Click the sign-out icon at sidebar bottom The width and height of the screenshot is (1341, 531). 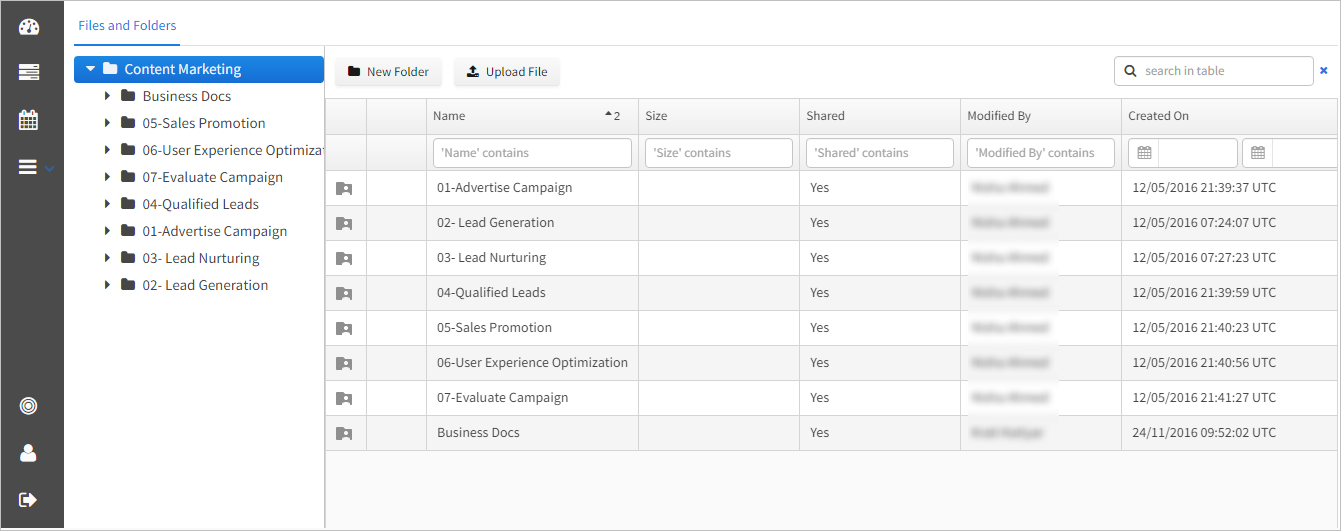(x=28, y=499)
